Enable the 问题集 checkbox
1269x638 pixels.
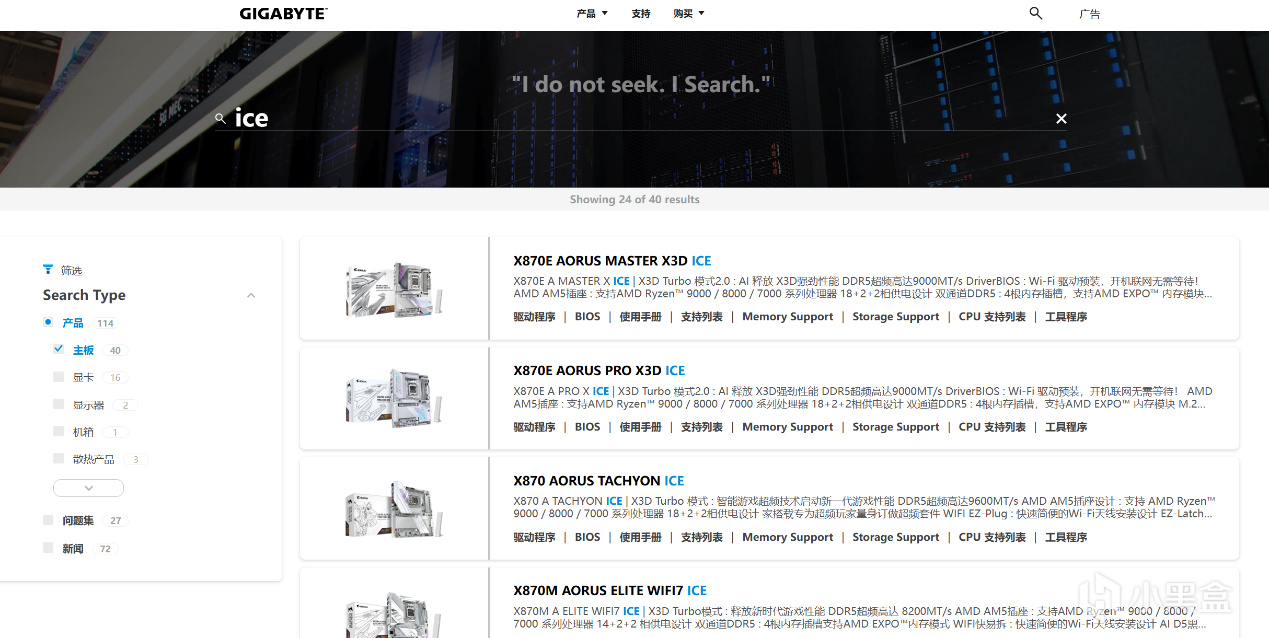tap(48, 520)
